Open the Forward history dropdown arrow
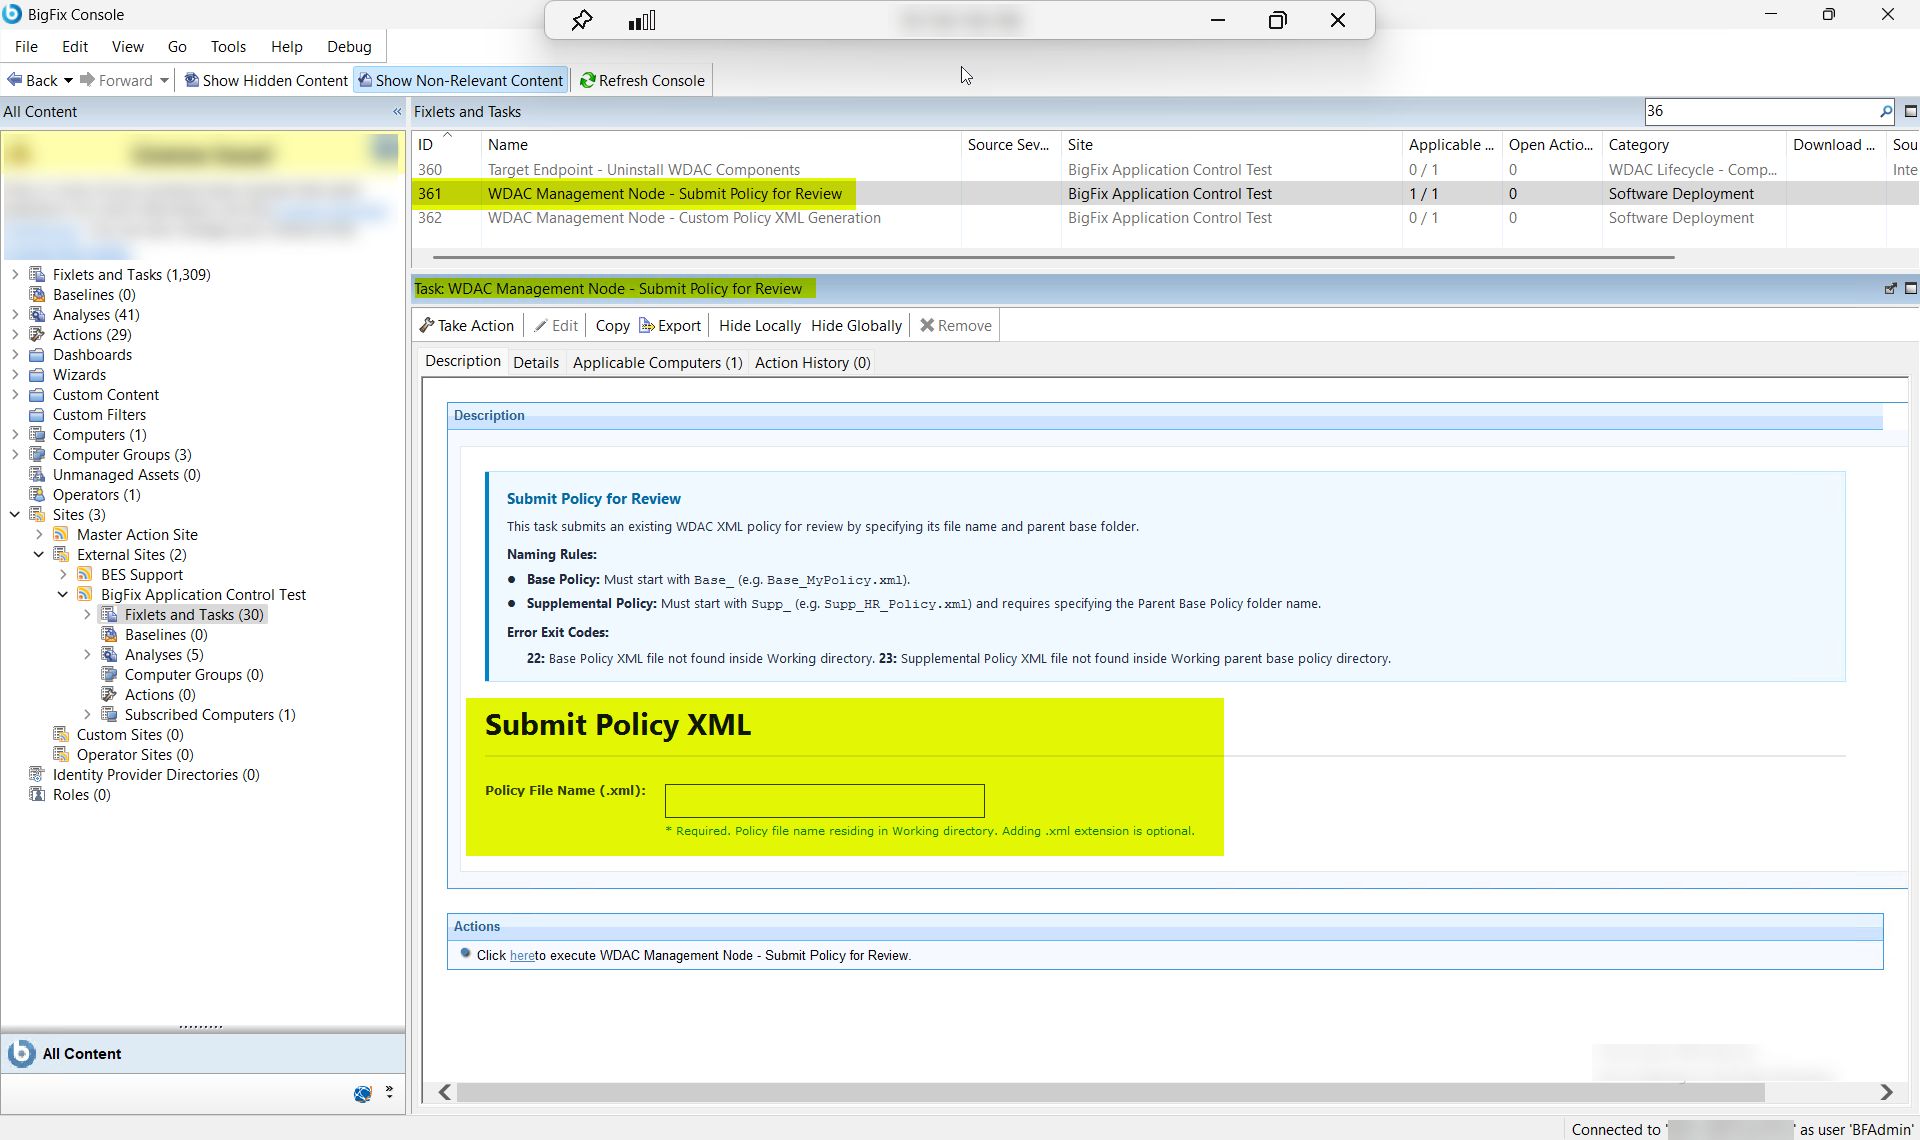 click(x=164, y=80)
